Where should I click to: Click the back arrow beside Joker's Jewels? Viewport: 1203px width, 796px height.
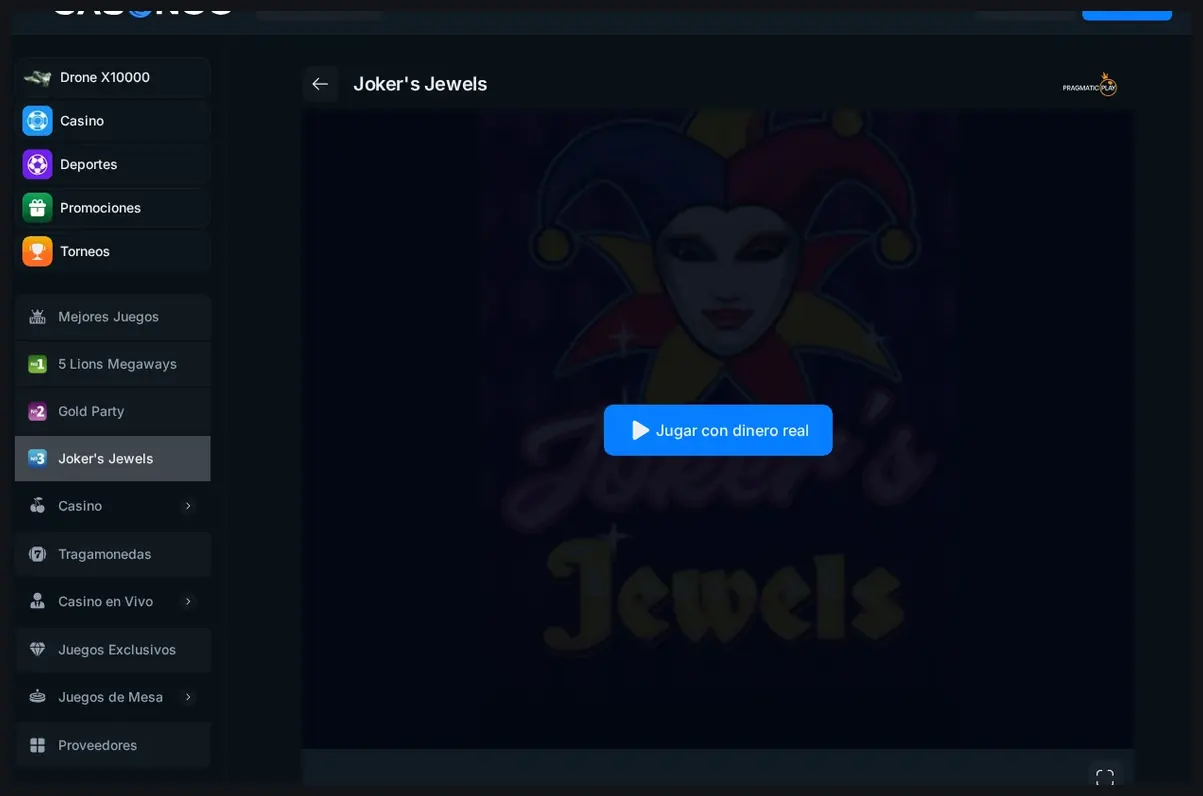point(320,84)
